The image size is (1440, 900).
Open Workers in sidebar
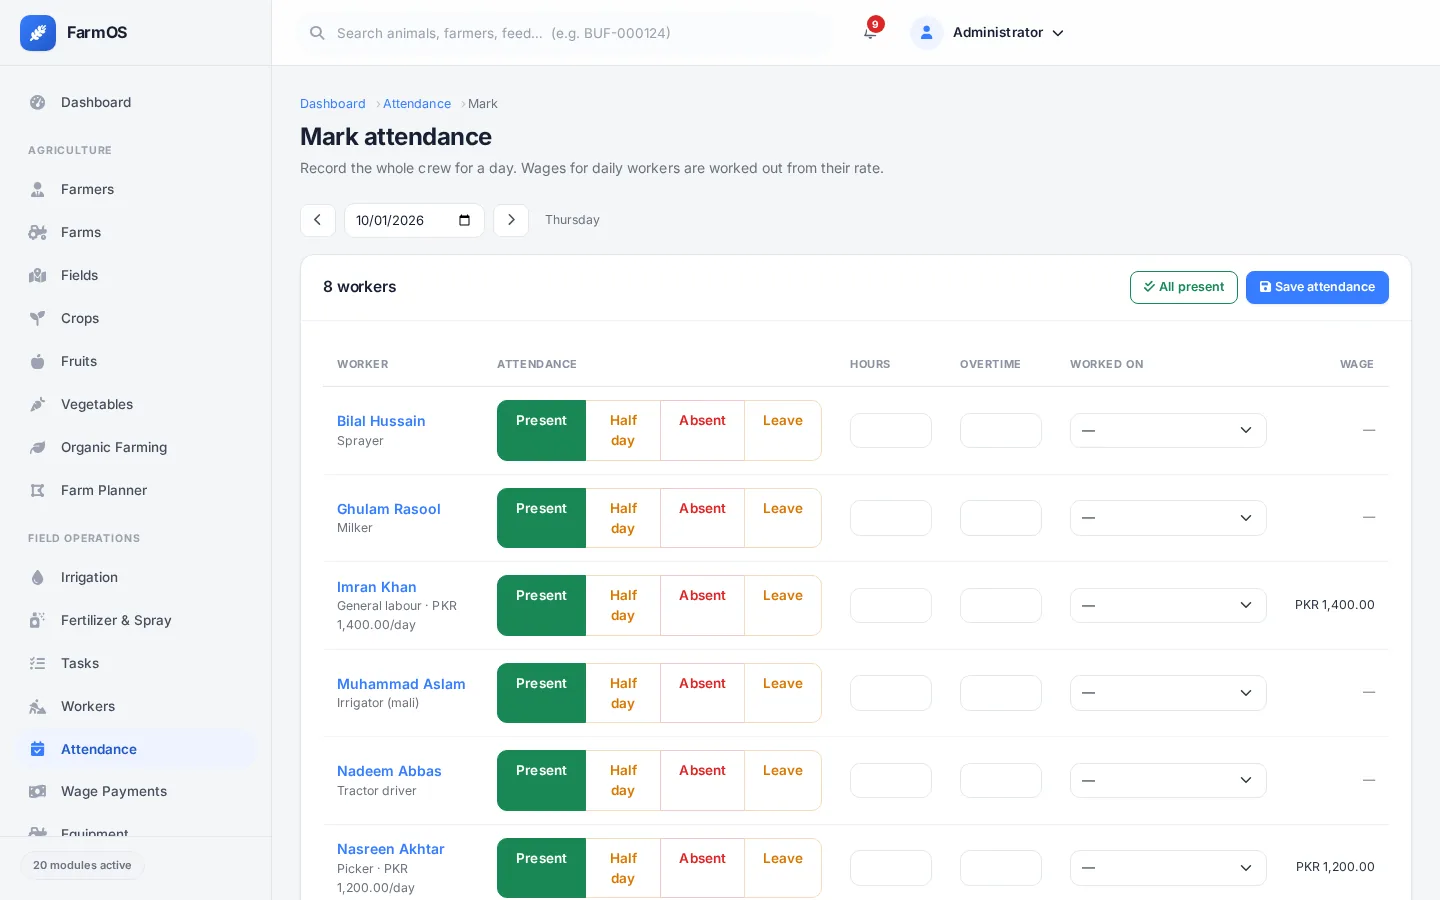coord(136,706)
